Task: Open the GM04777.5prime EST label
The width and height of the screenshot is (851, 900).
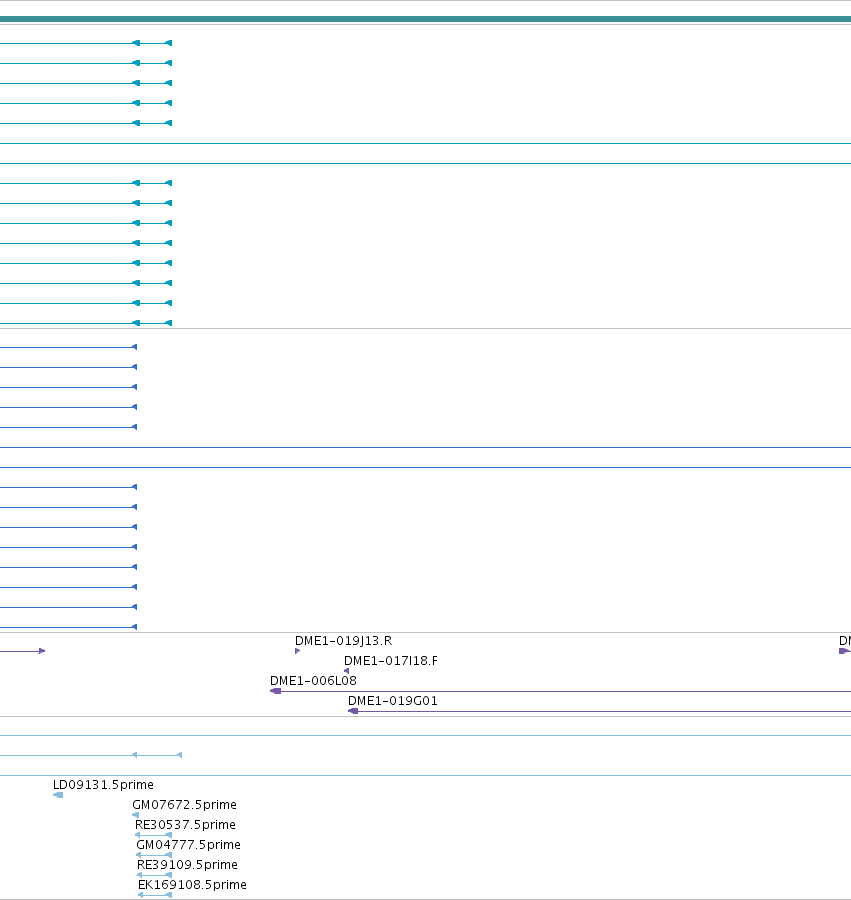Action: (188, 845)
